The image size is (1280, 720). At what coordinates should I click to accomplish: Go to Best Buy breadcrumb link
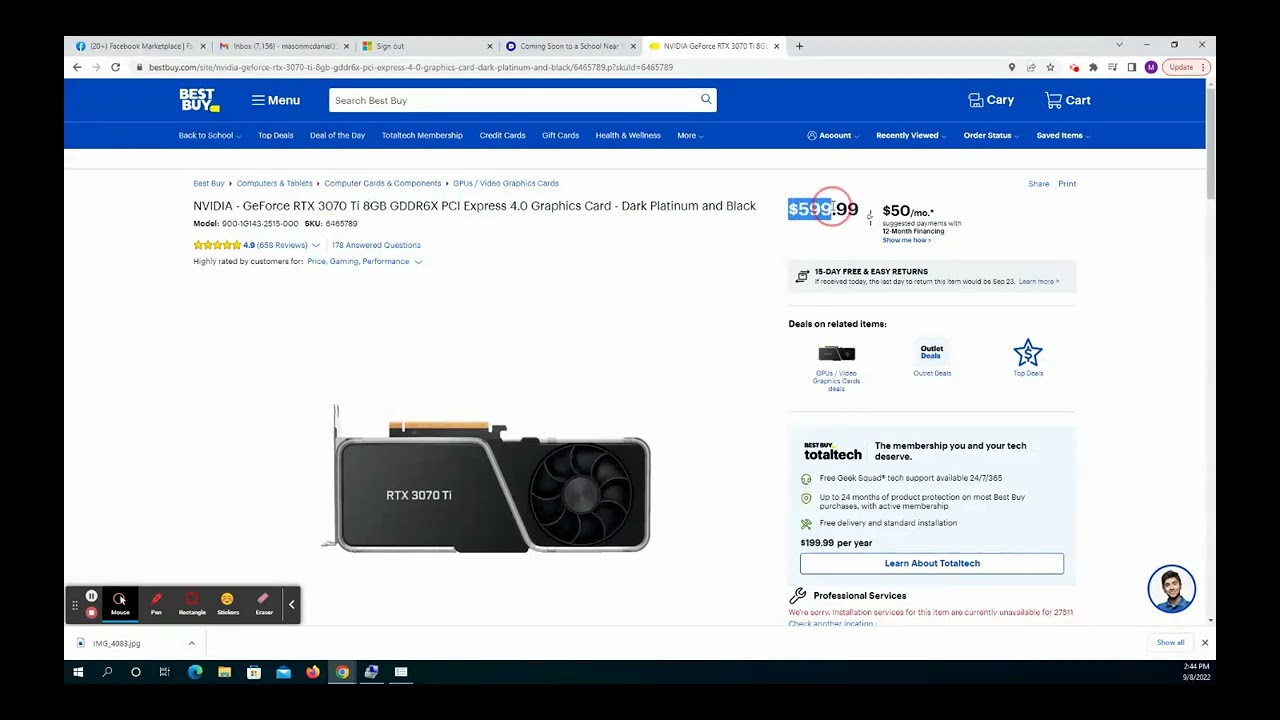pos(209,183)
